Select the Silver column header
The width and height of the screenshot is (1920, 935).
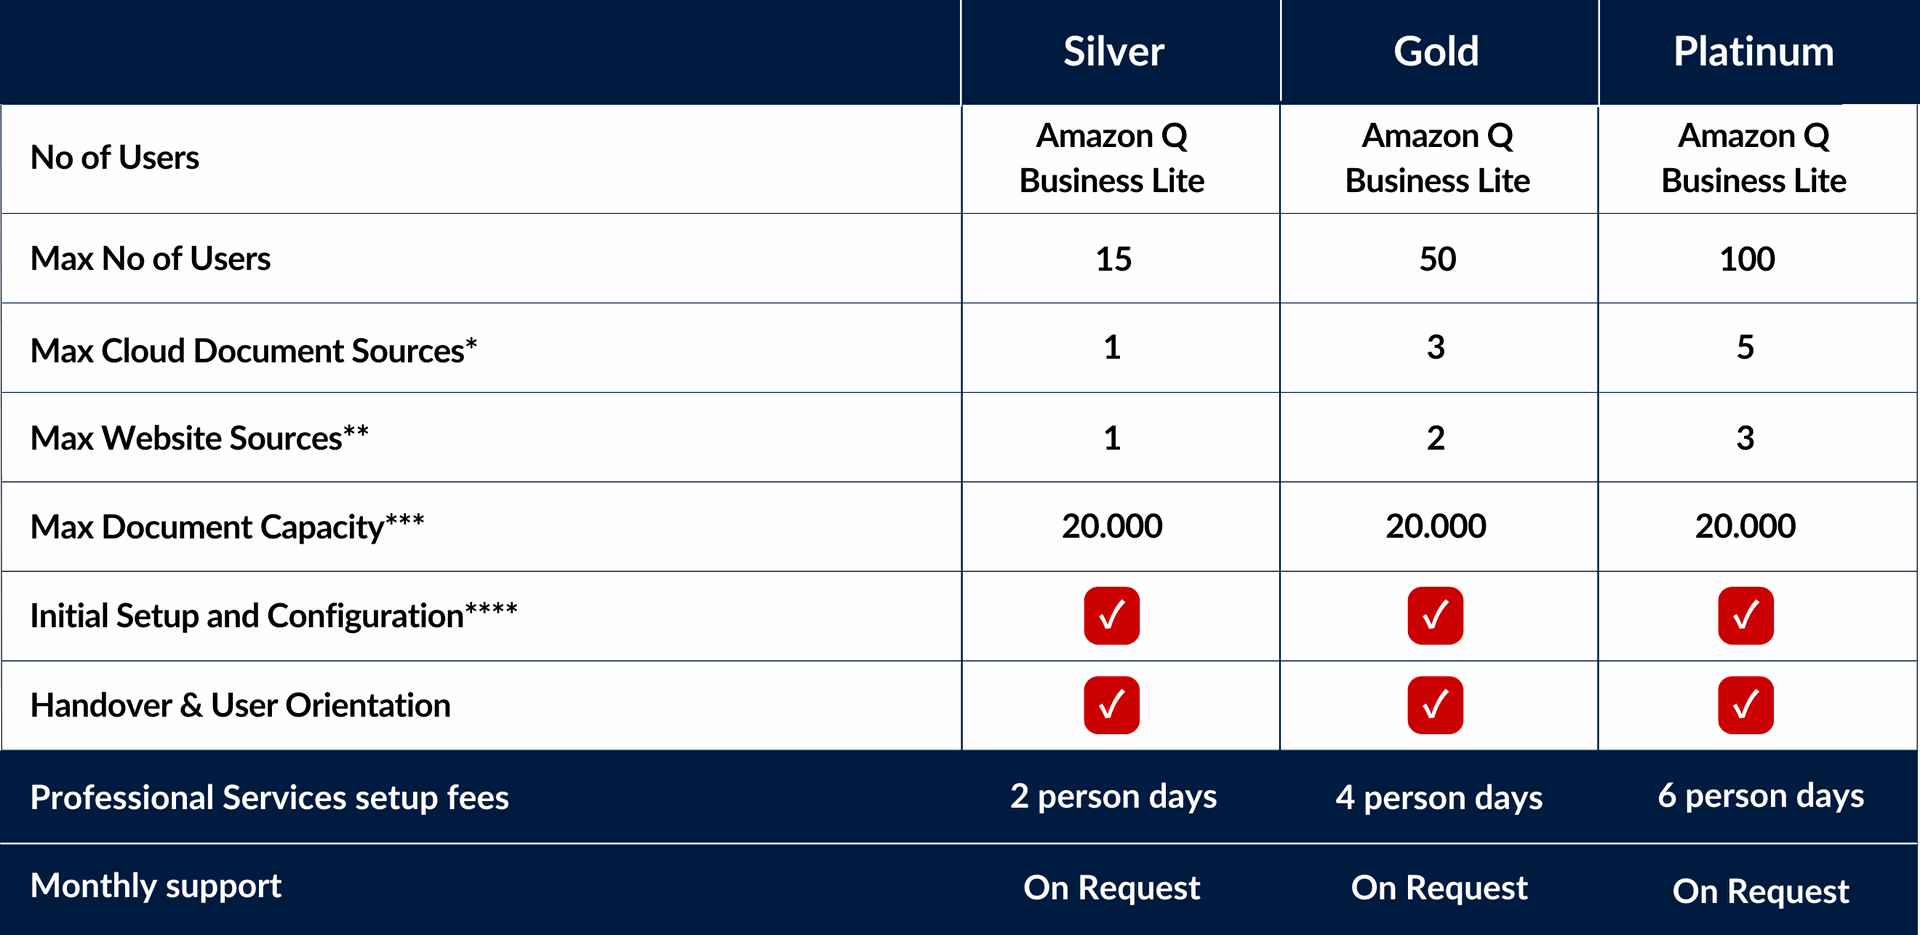[1113, 51]
